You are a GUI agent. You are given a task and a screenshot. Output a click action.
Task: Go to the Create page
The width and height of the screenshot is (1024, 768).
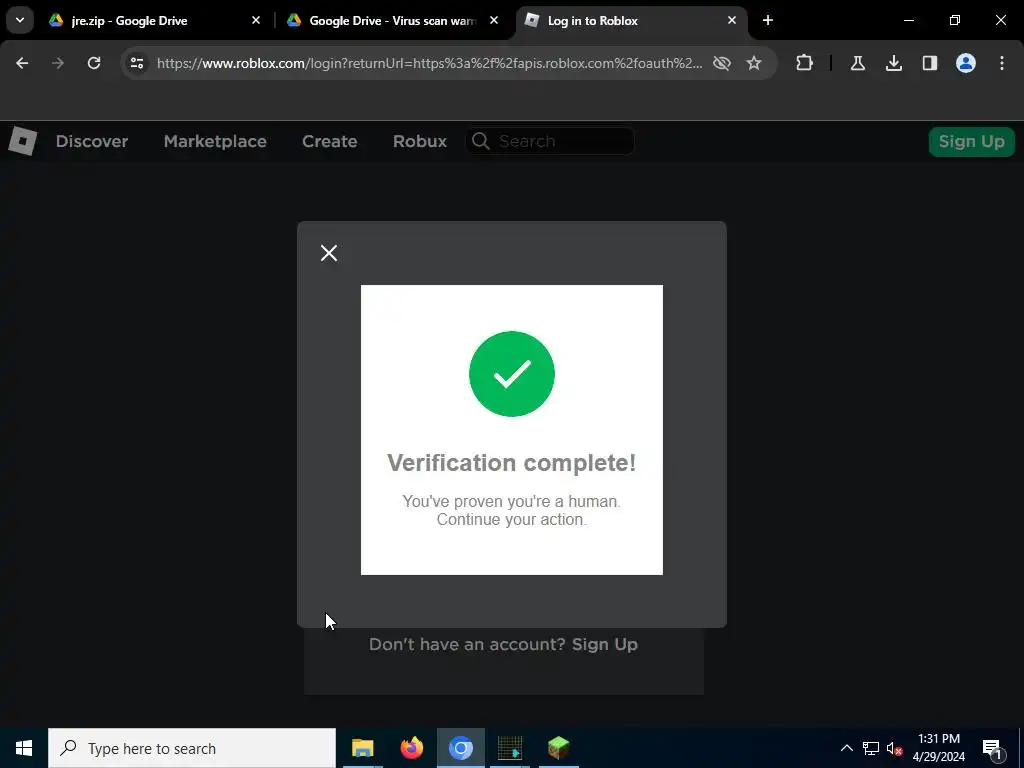pos(329,141)
